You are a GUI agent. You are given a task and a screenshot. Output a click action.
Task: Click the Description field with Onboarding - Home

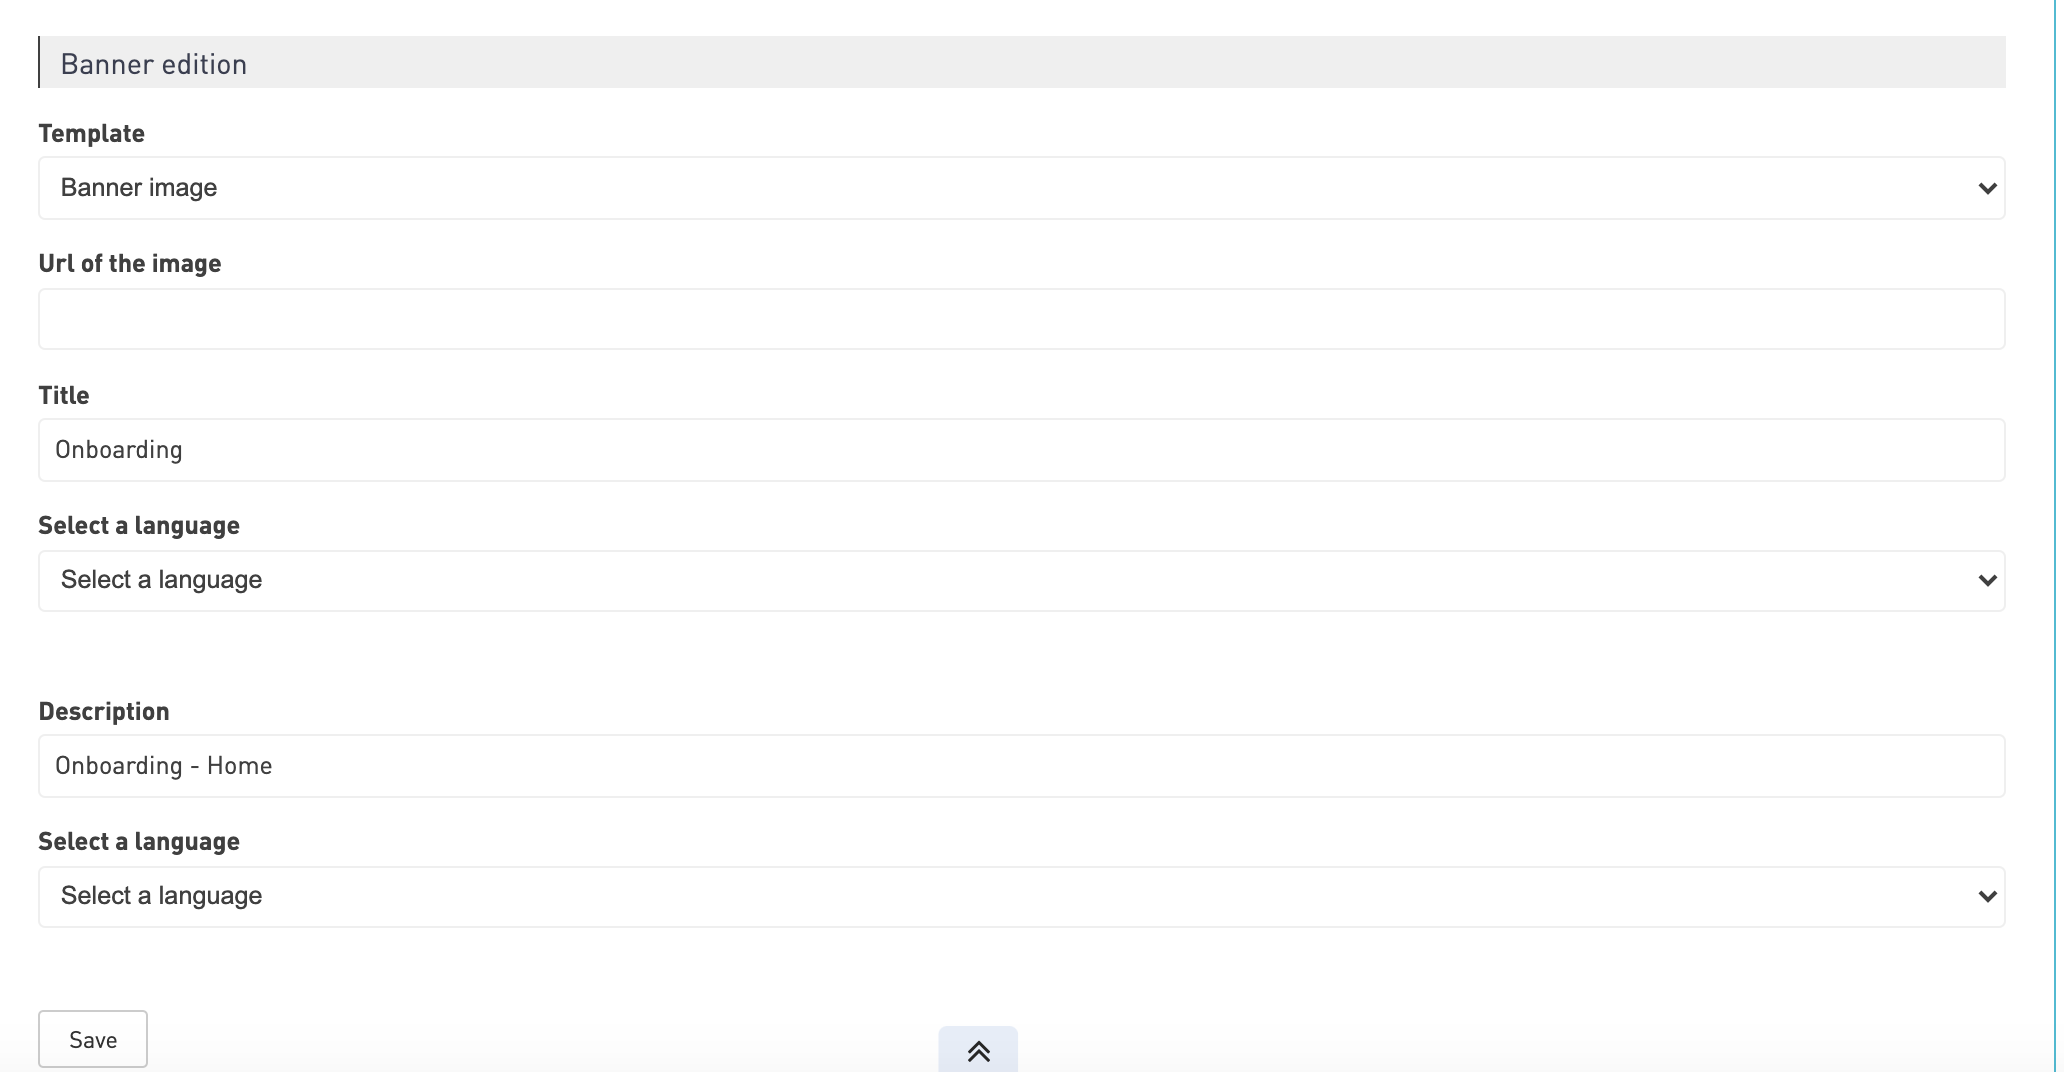point(1022,766)
